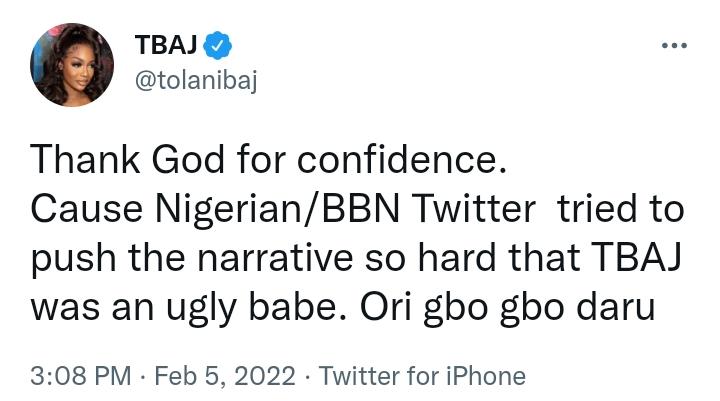Image resolution: width=720 pixels, height=401 pixels.
Task: Click "tried to" in the tweet text
Action: tap(621, 209)
